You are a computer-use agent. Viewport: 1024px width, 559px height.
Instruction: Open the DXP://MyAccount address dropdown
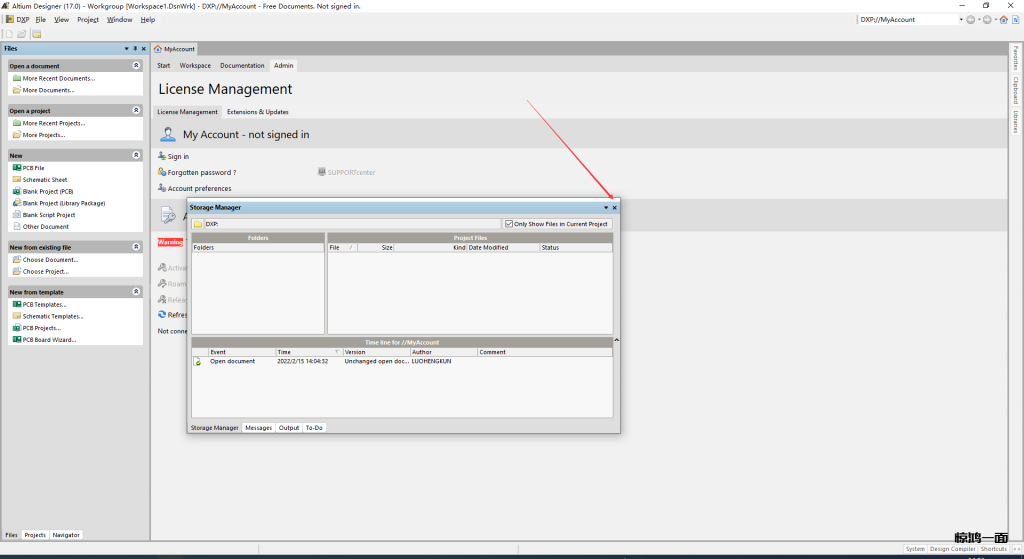pyautogui.click(x=961, y=19)
